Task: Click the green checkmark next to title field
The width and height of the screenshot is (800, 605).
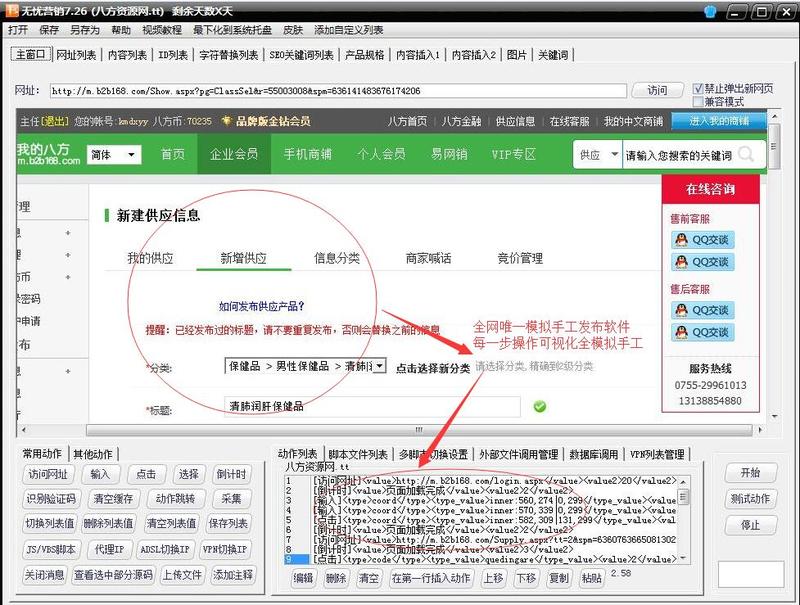Action: click(x=540, y=407)
